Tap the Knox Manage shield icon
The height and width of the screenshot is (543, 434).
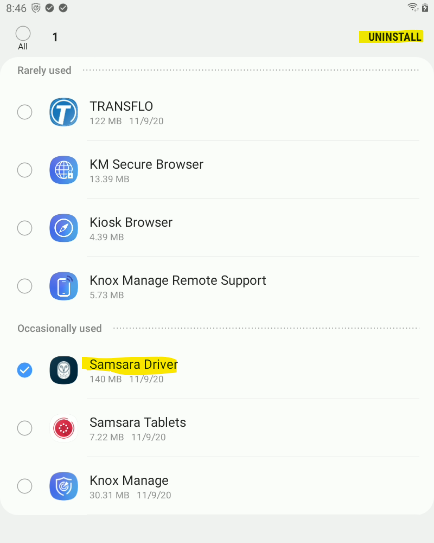[63, 486]
